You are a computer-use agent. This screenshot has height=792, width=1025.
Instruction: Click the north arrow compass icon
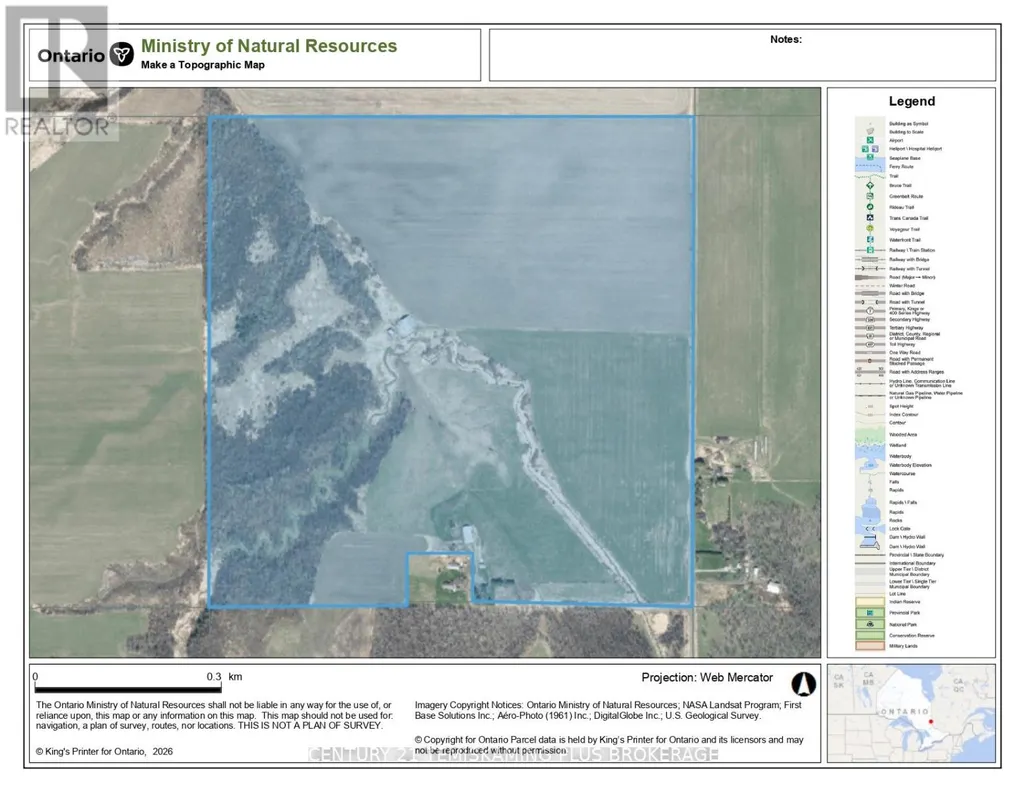pos(803,684)
